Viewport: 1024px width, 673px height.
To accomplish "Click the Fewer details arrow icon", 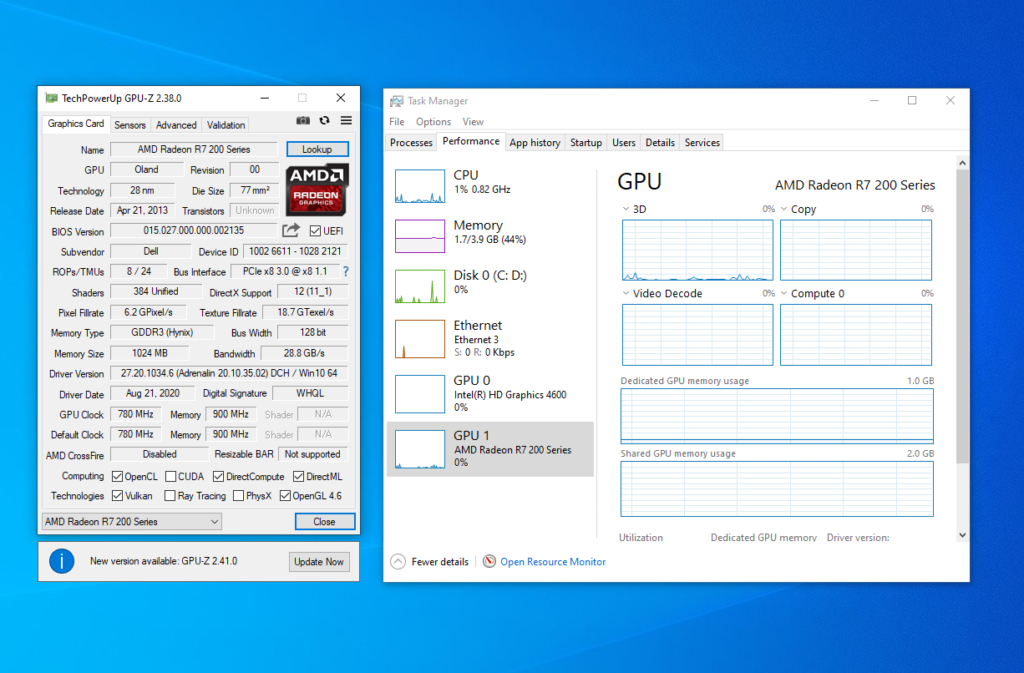I will pos(398,562).
